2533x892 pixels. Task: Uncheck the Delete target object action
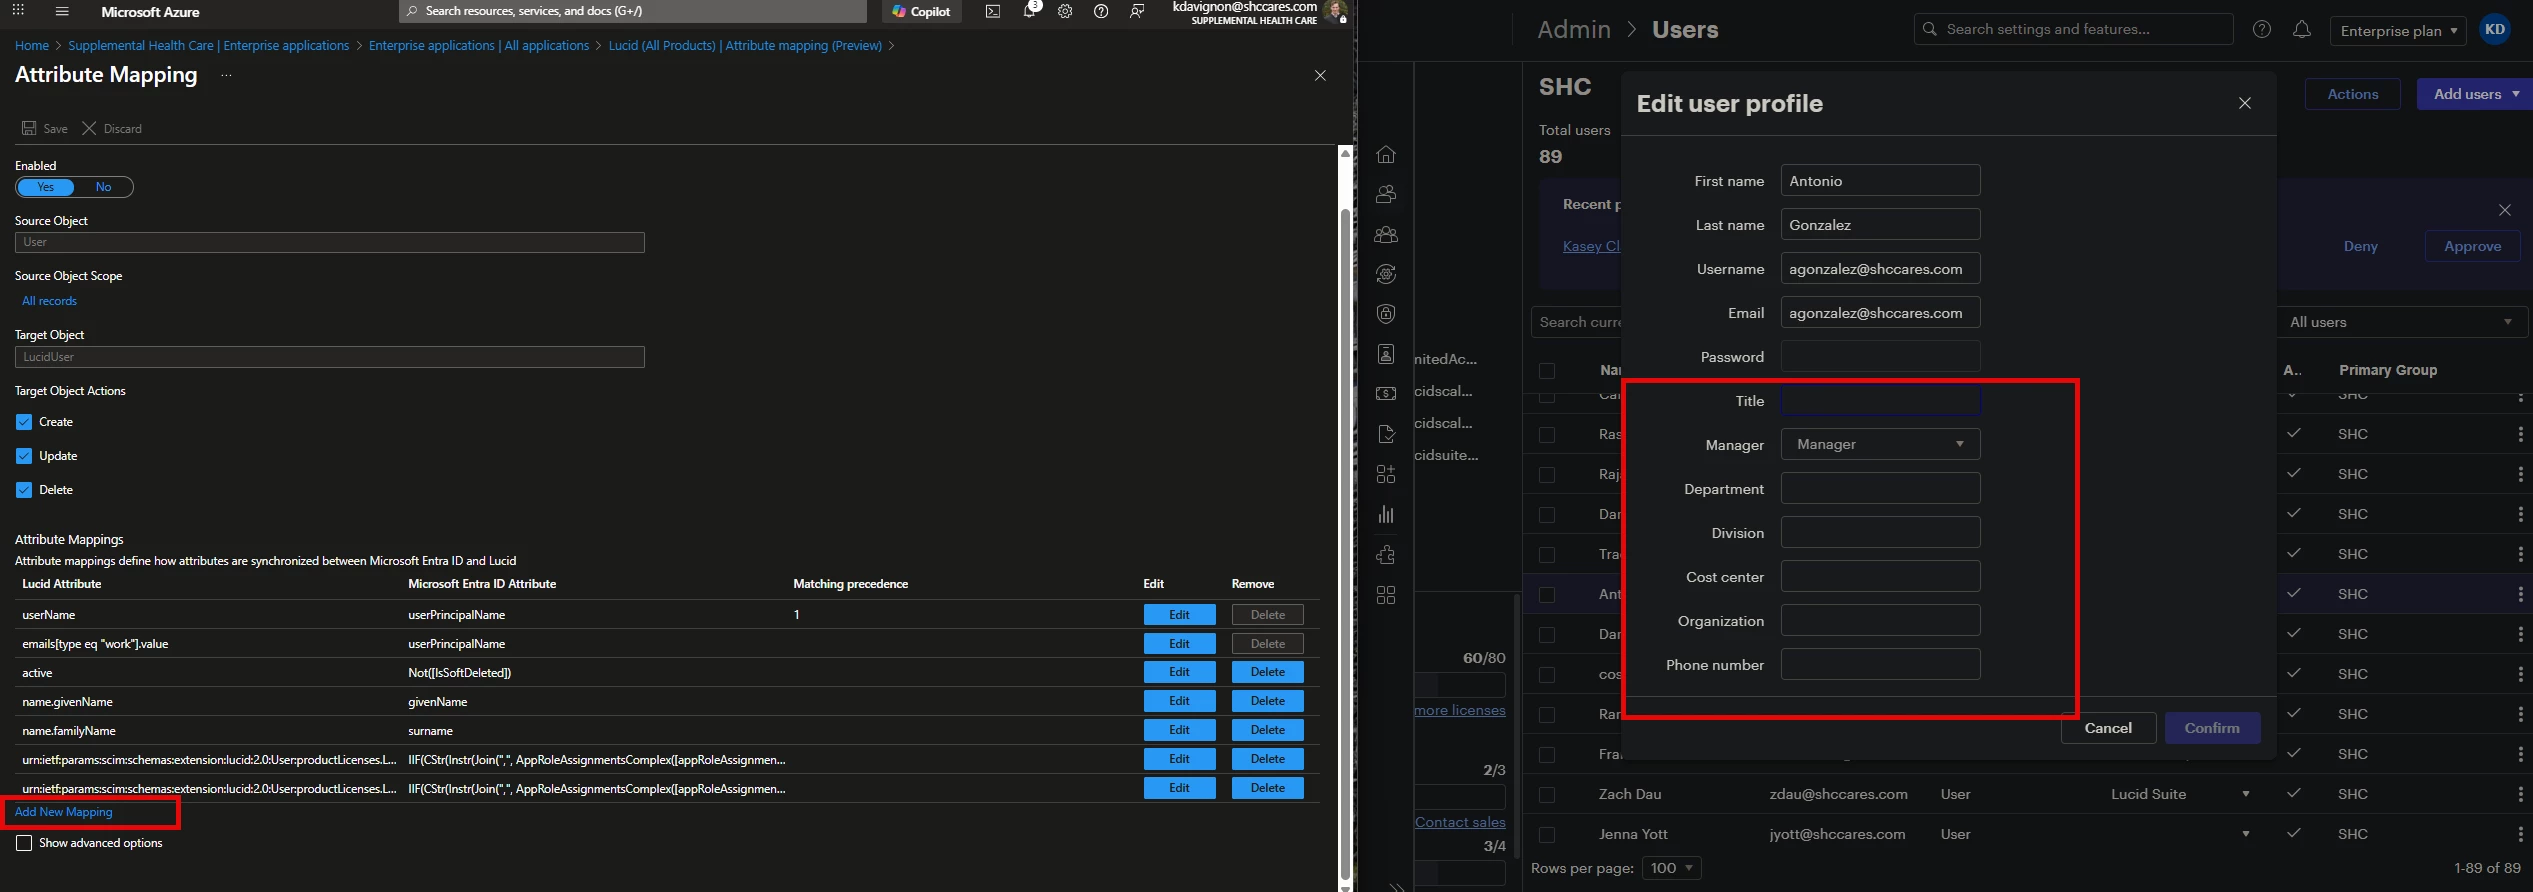[24, 490]
